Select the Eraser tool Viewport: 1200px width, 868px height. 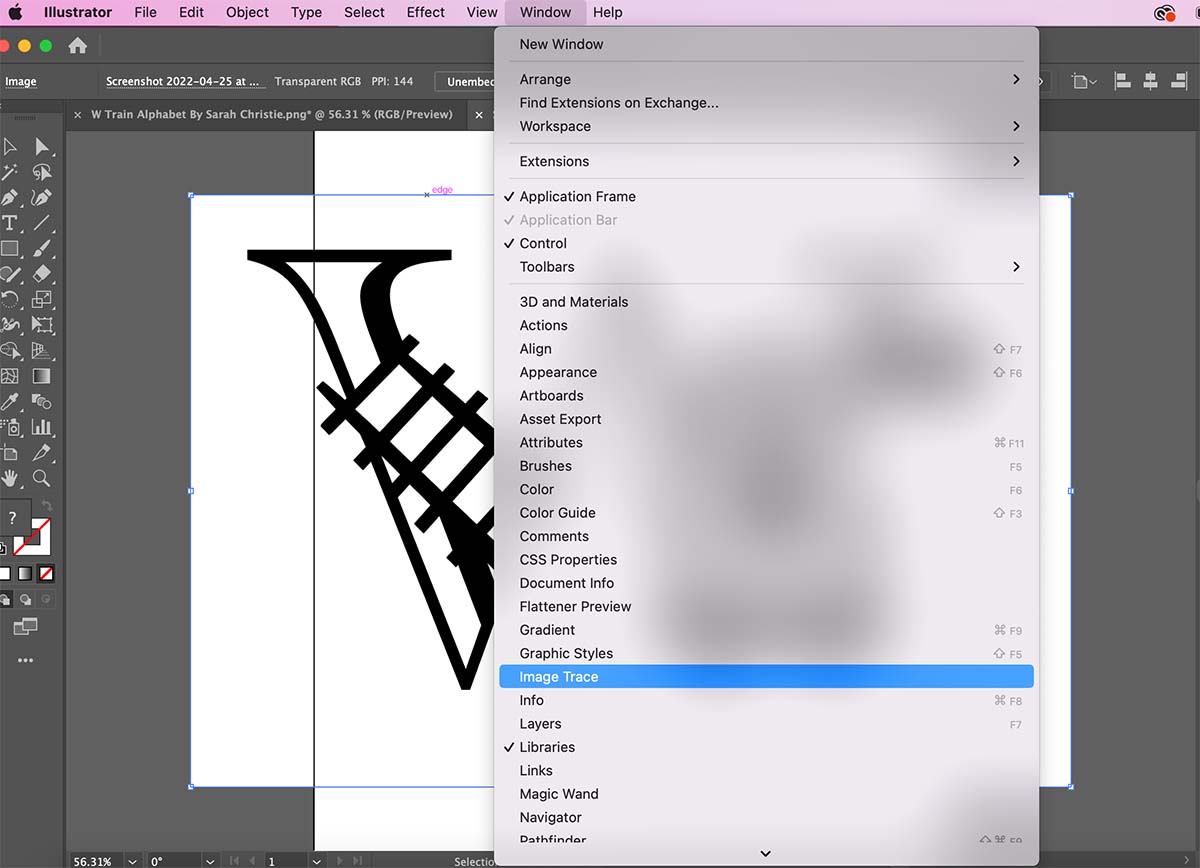41,274
